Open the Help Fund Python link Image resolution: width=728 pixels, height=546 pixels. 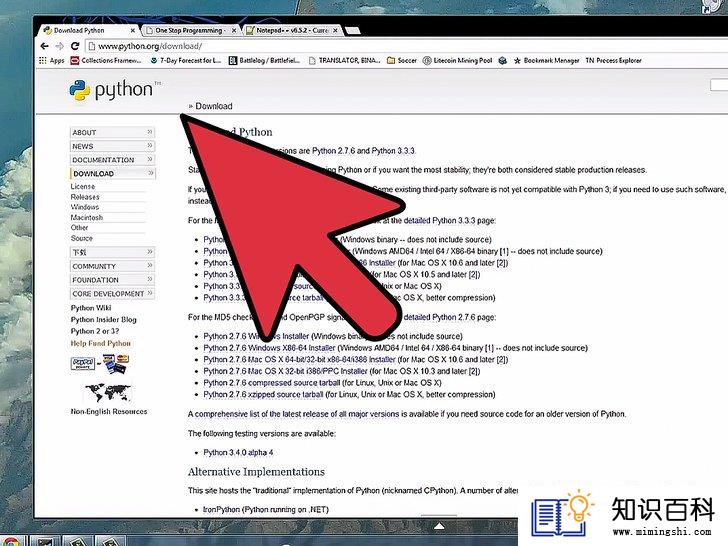click(x=101, y=343)
